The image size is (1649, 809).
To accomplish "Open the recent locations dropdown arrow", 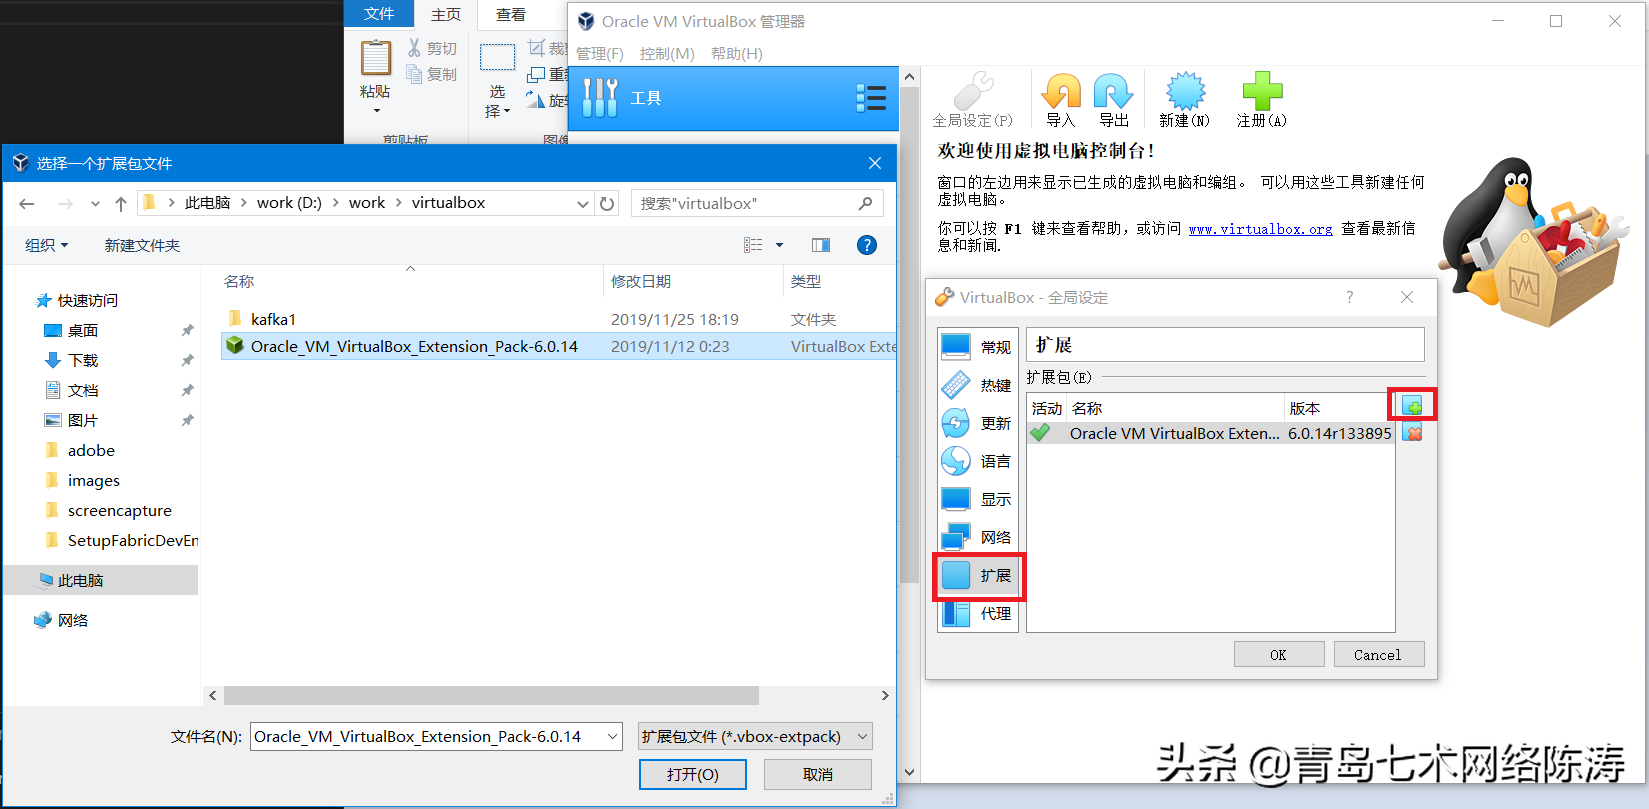I will click(95, 204).
